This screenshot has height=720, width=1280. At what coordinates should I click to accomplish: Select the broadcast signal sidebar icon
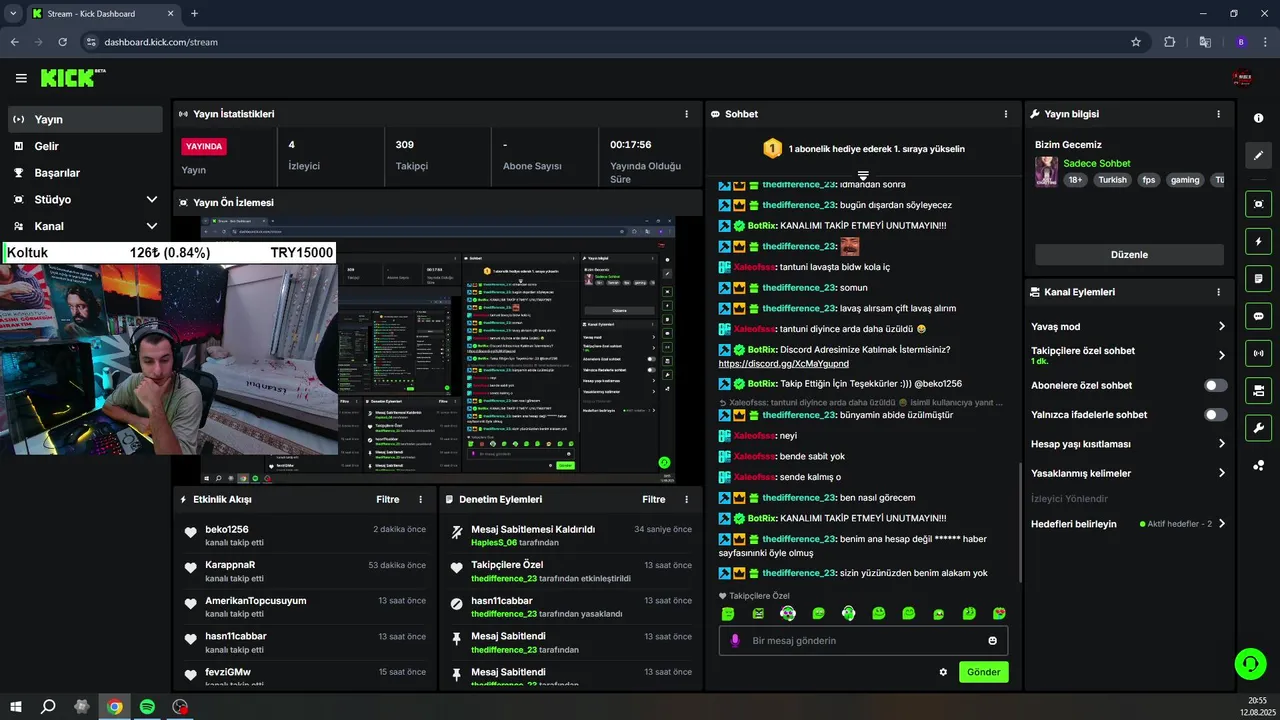point(1258,353)
